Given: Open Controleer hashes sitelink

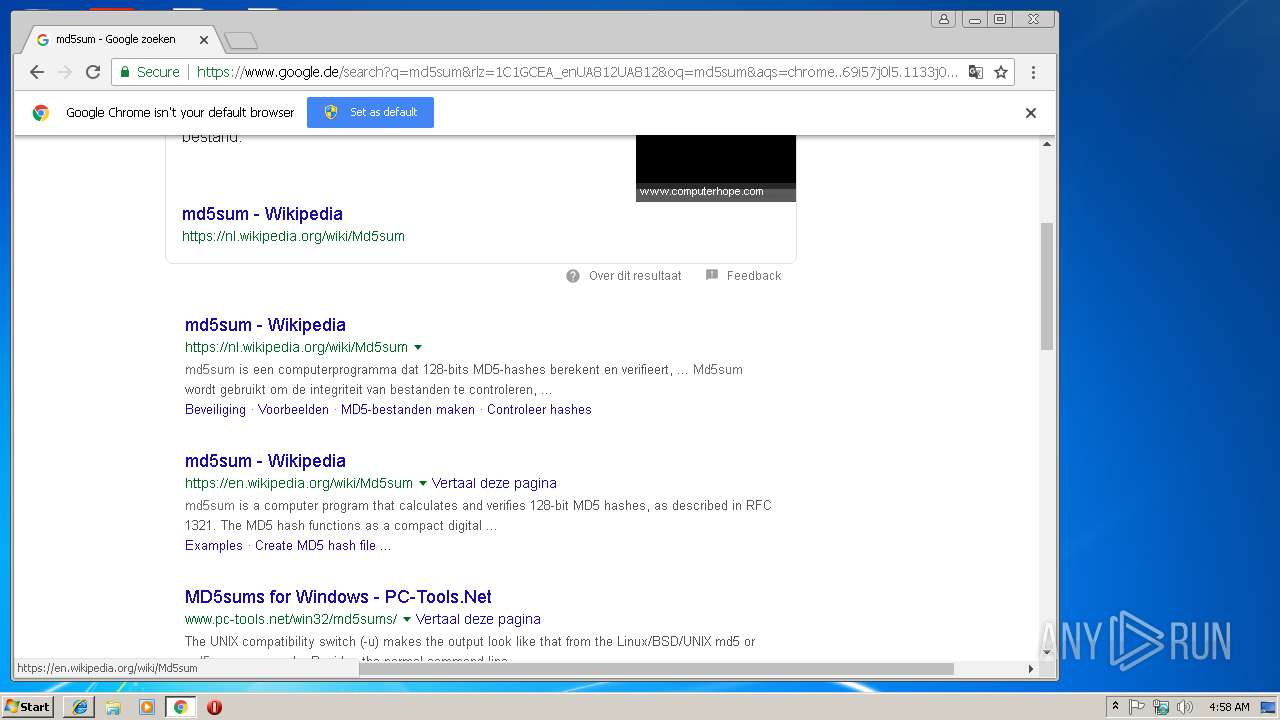Looking at the screenshot, I should (539, 409).
